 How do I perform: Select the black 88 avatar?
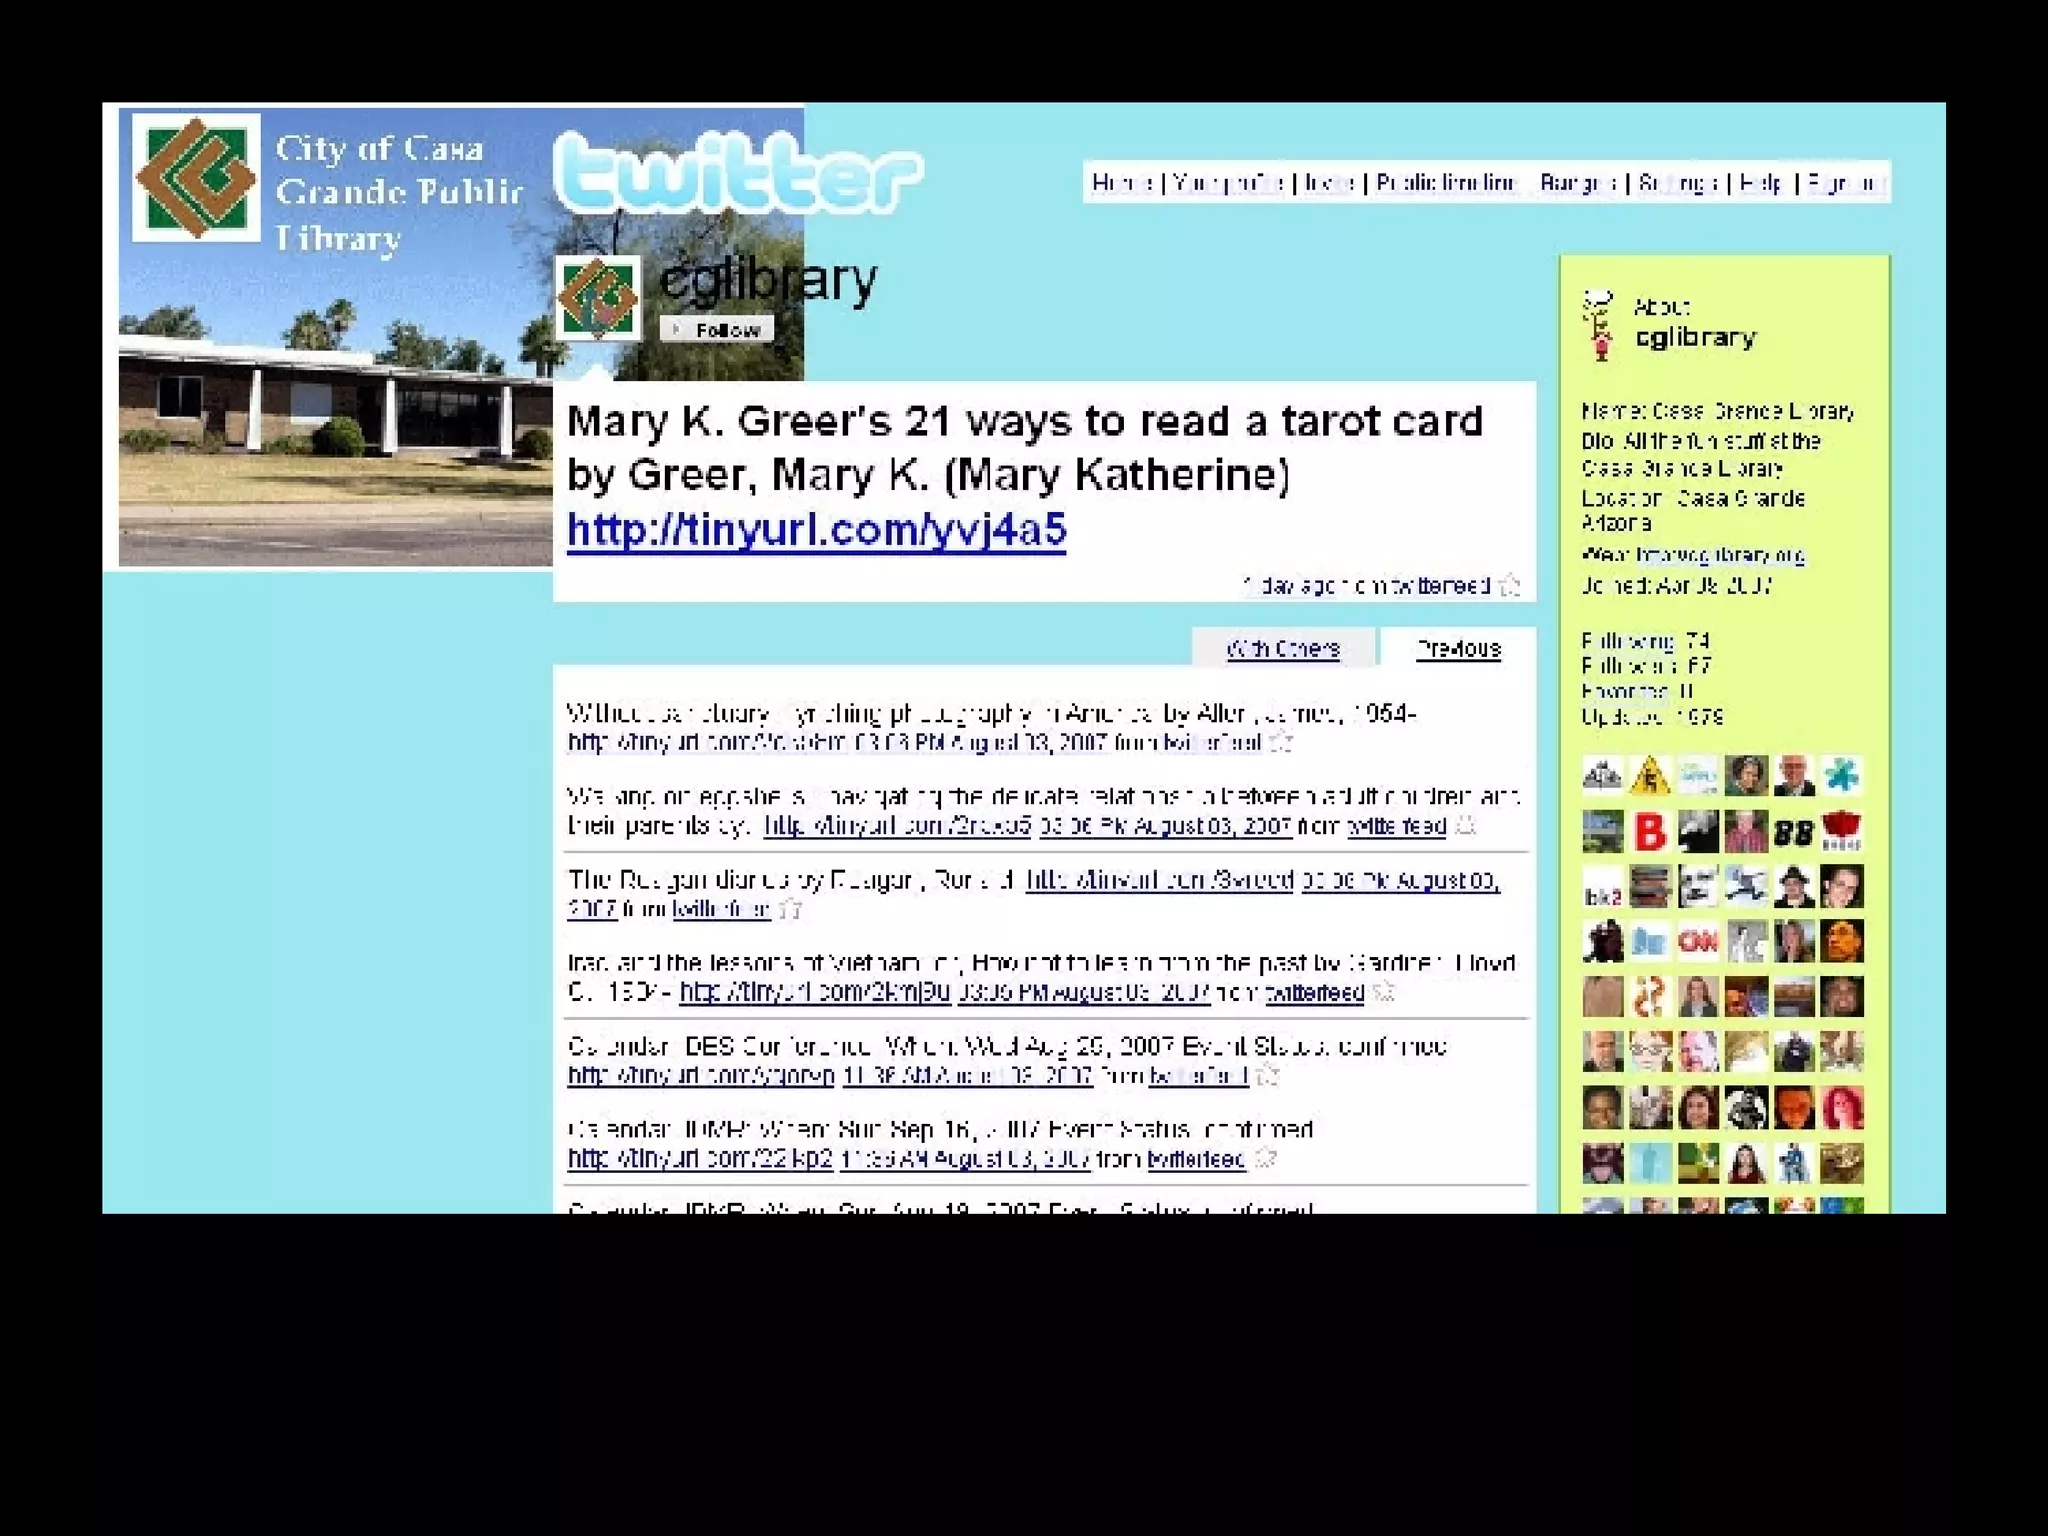point(1793,832)
